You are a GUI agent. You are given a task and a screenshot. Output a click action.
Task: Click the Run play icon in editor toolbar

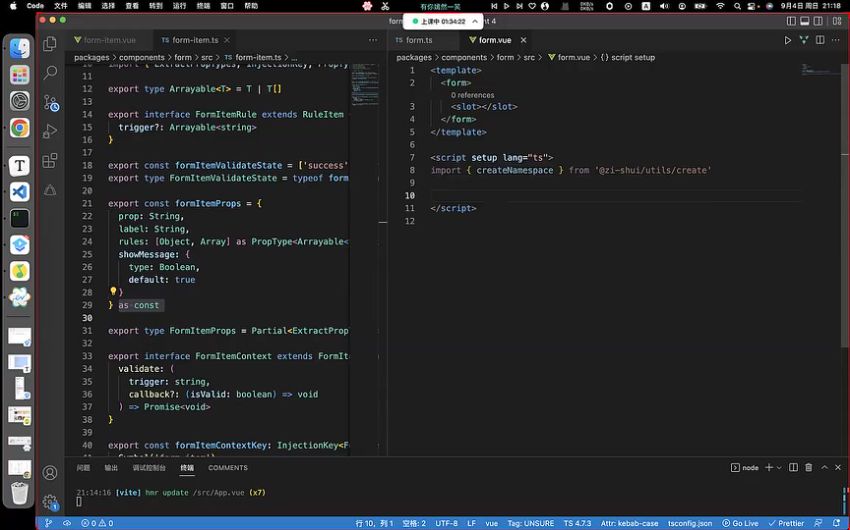788,40
